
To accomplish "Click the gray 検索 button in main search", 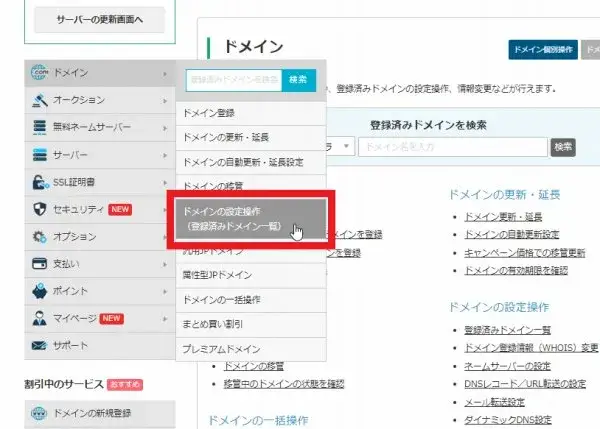I will pyautogui.click(x=563, y=147).
